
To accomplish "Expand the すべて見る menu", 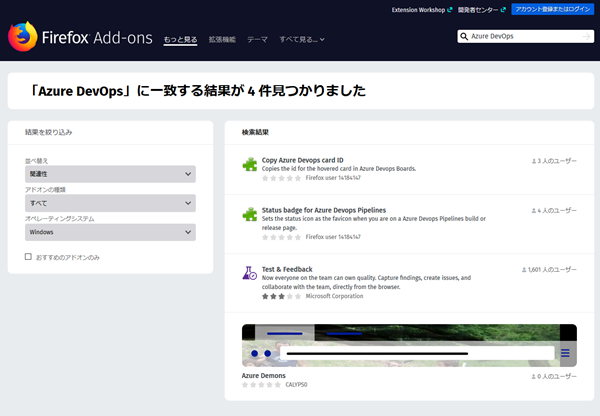I will point(302,39).
